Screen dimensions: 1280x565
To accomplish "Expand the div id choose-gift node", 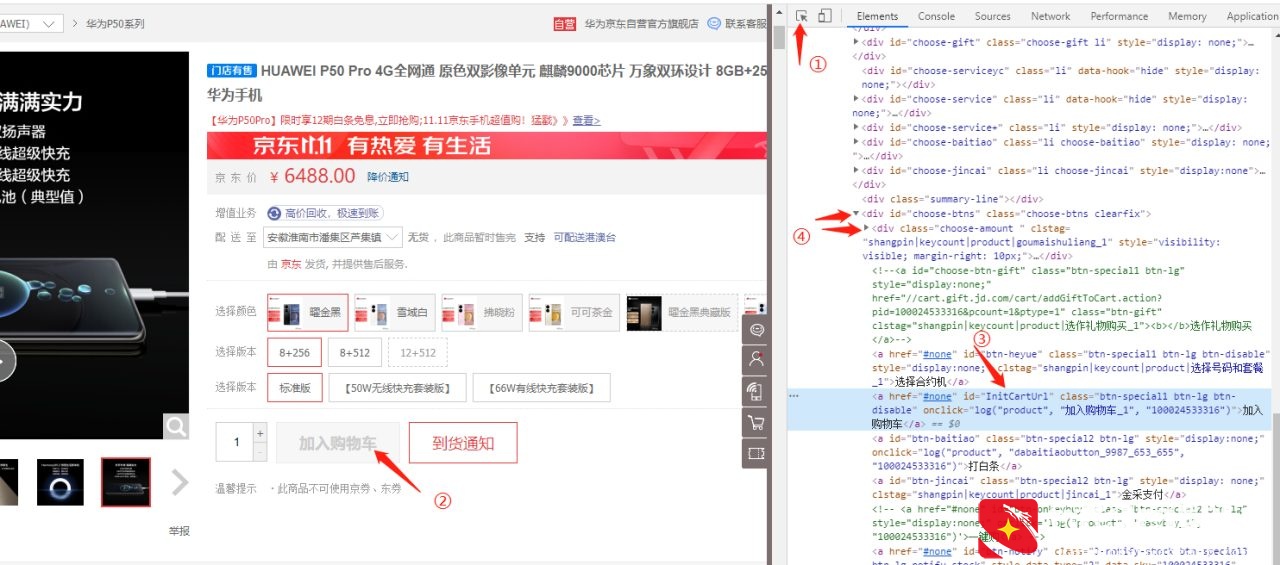I will [855, 42].
